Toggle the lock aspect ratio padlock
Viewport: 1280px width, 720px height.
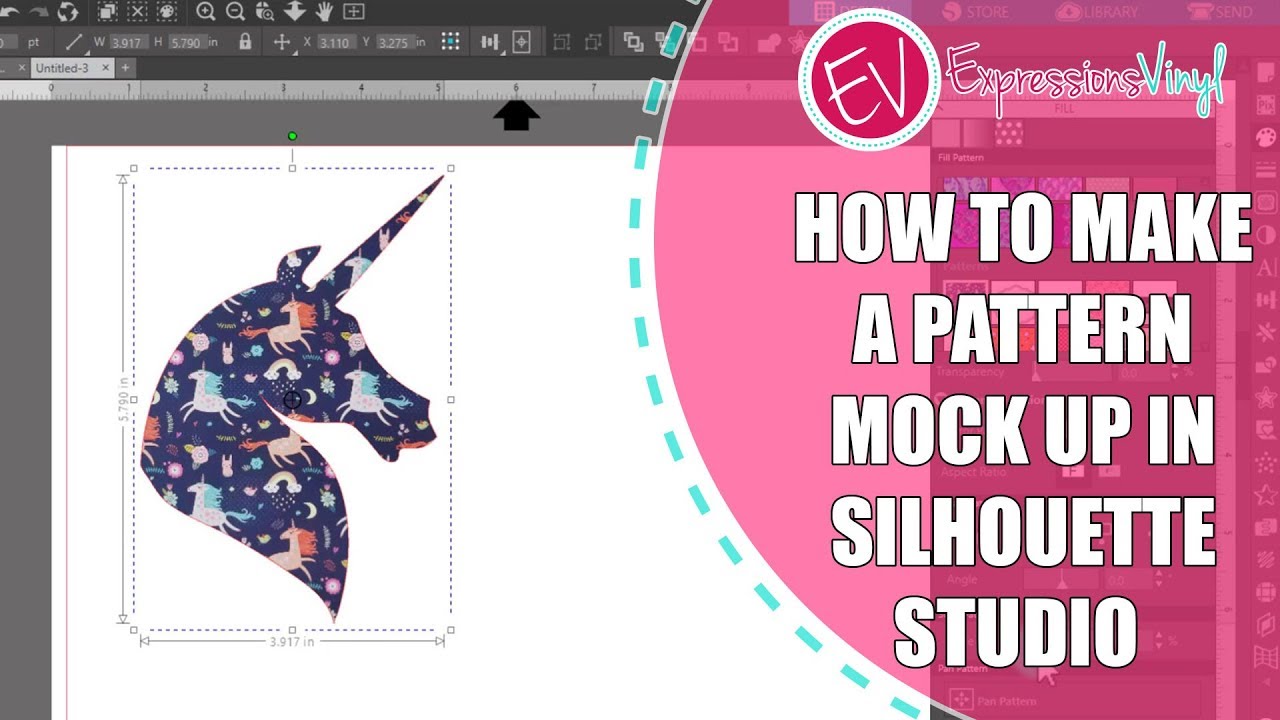point(245,42)
